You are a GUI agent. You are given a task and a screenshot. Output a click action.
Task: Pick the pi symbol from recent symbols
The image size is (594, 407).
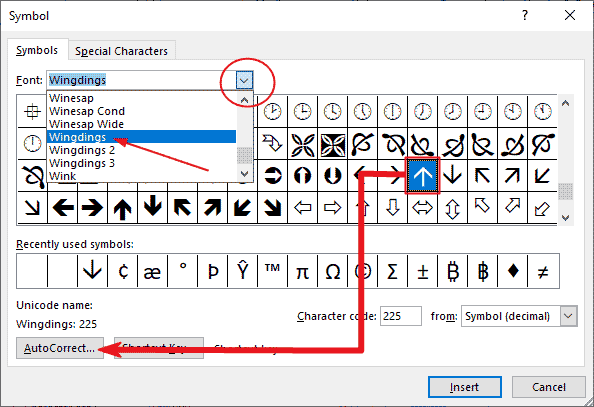302,272
